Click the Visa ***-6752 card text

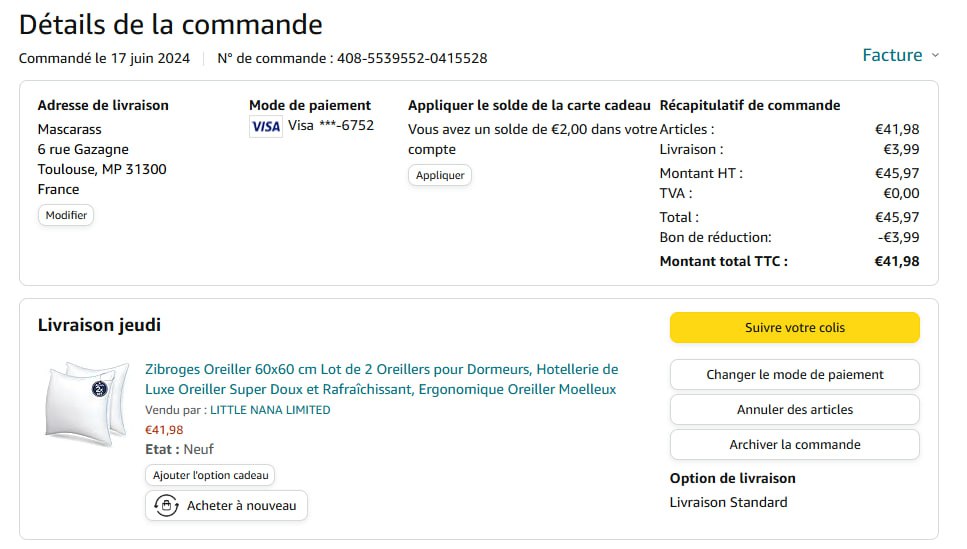[x=330, y=126]
